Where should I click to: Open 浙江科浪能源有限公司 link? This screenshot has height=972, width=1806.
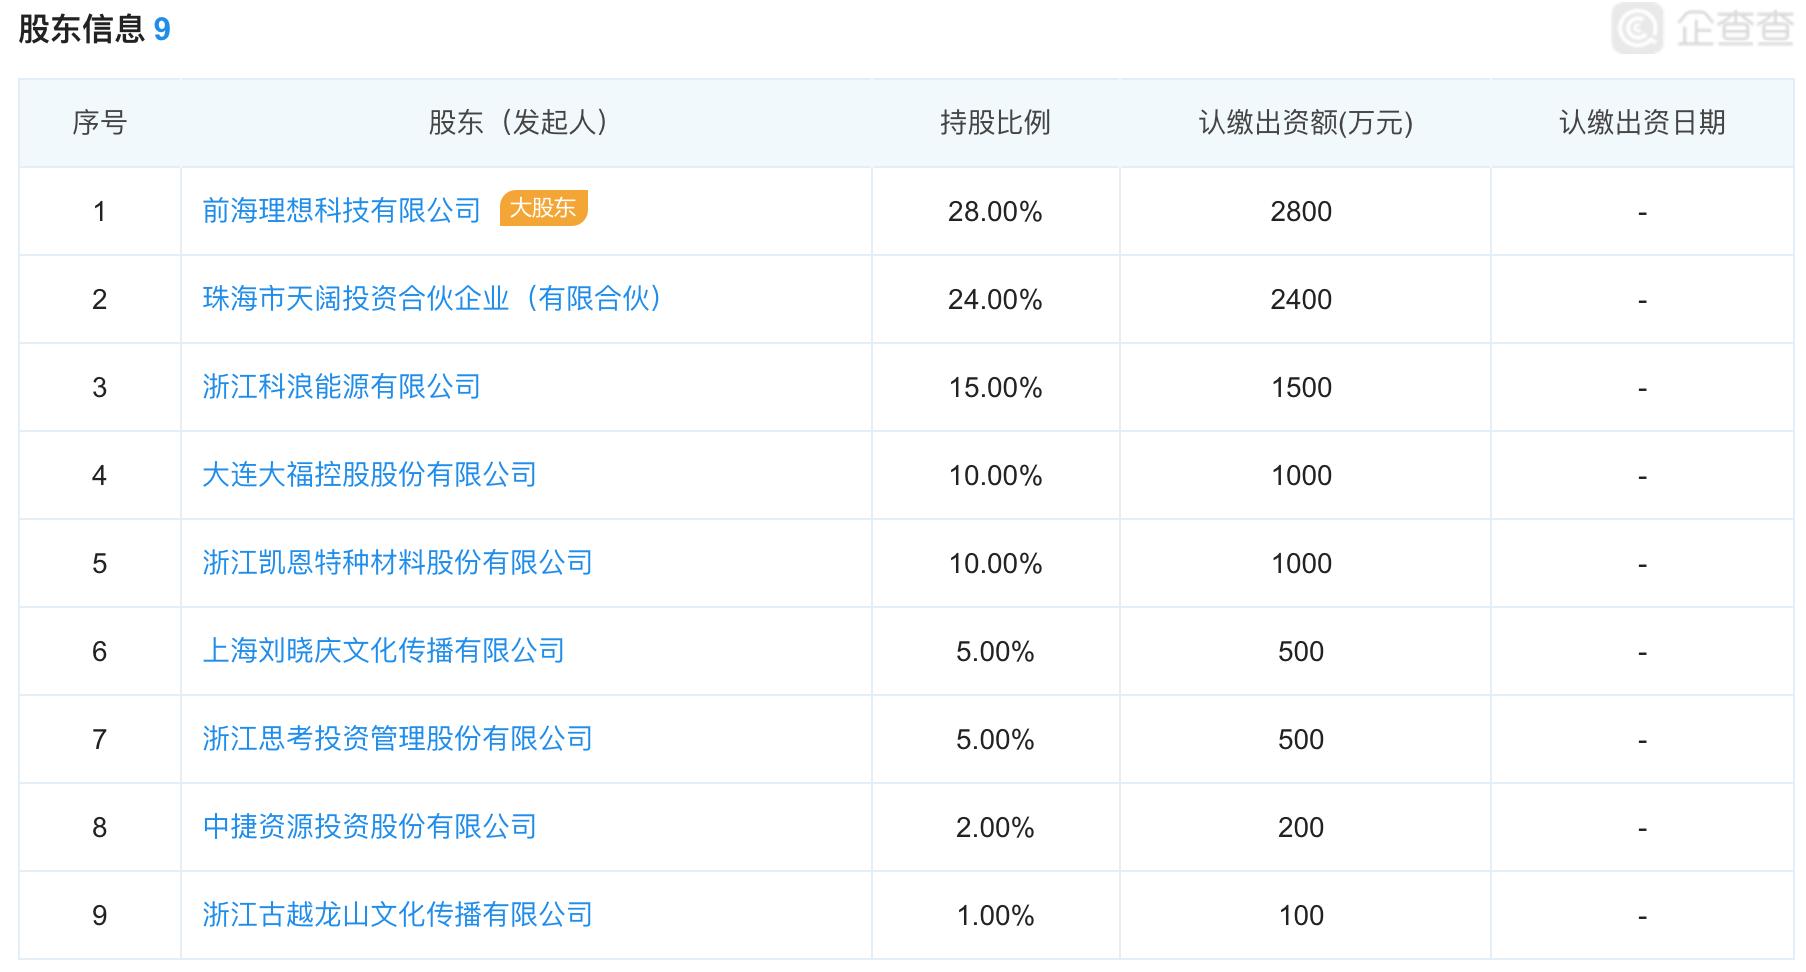(343, 387)
